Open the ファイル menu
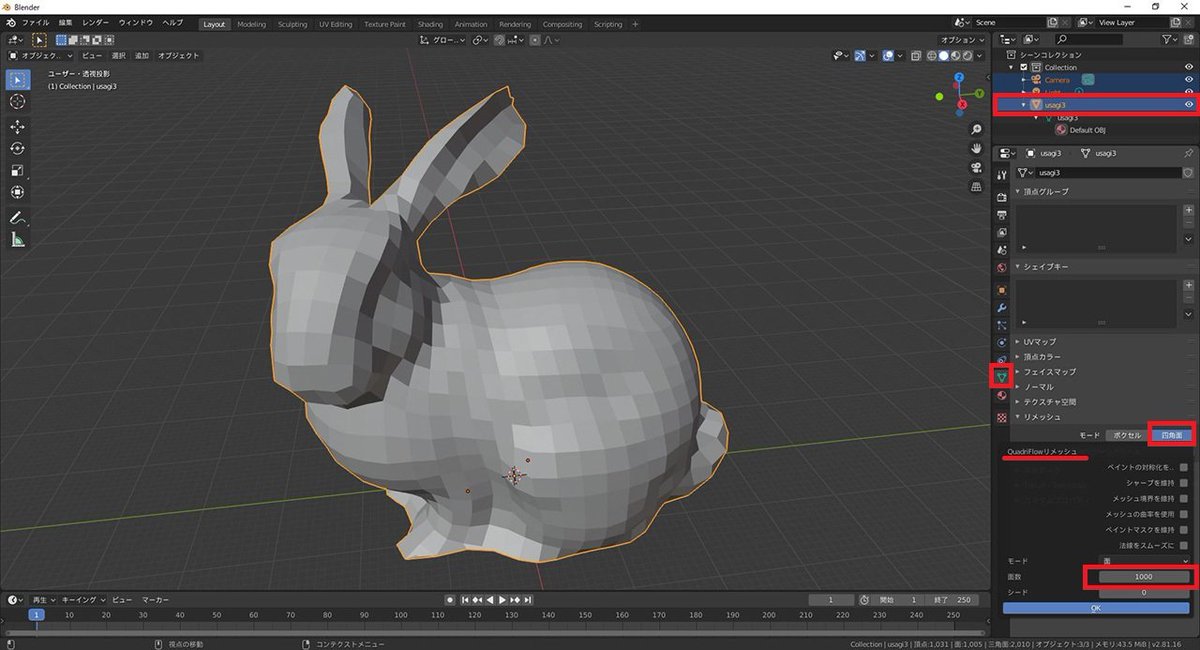 (x=35, y=22)
